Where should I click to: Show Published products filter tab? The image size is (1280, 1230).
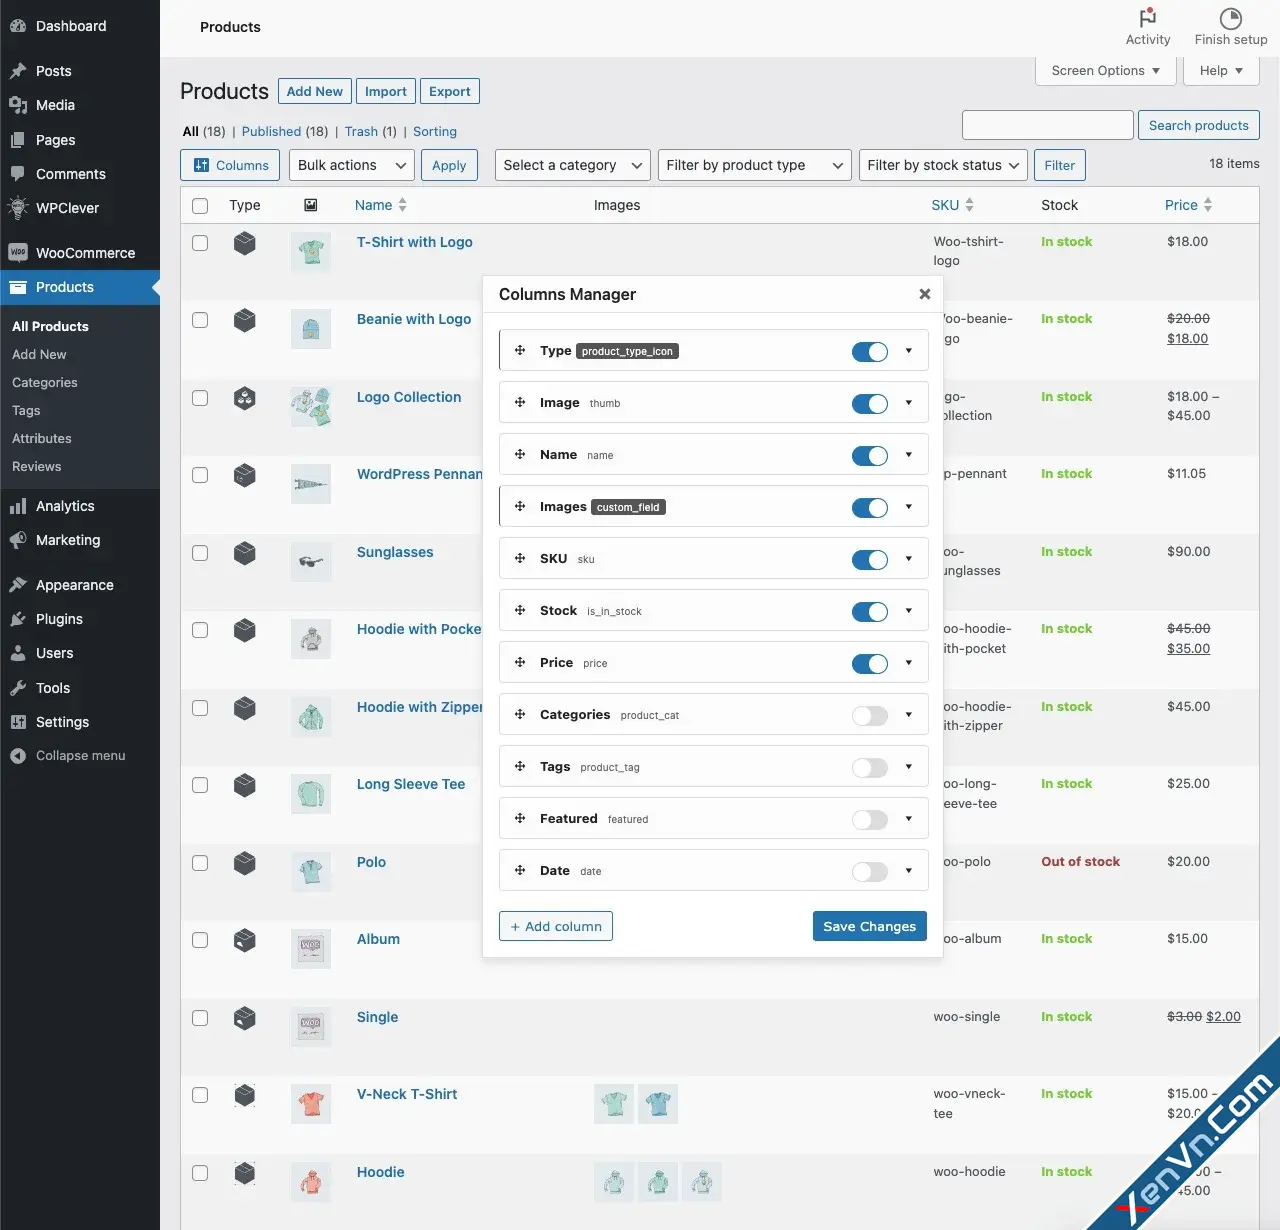[x=271, y=131]
